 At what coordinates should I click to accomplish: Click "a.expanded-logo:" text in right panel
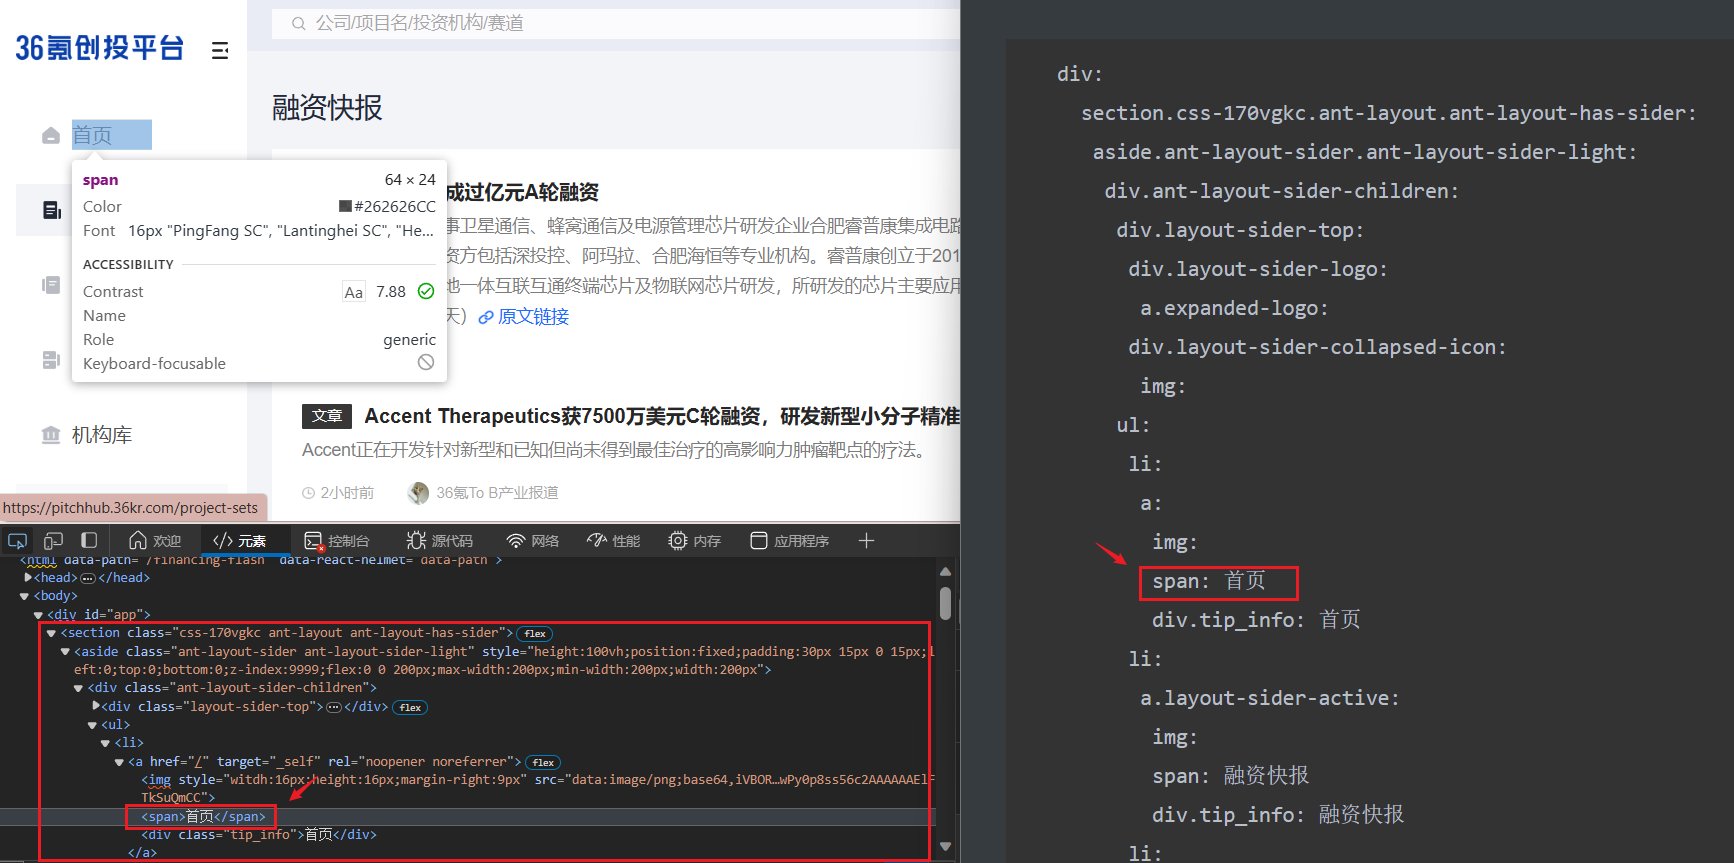click(x=1234, y=308)
